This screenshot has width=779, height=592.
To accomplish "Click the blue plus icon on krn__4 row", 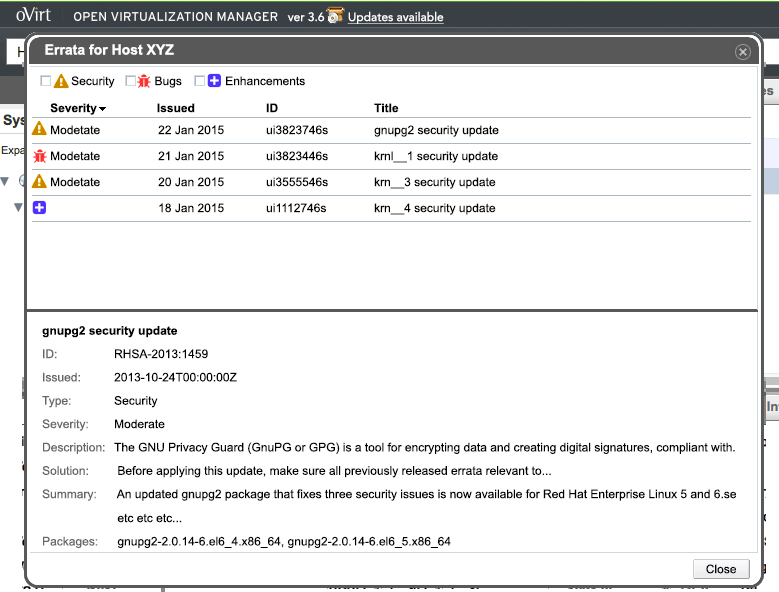I will click(40, 208).
